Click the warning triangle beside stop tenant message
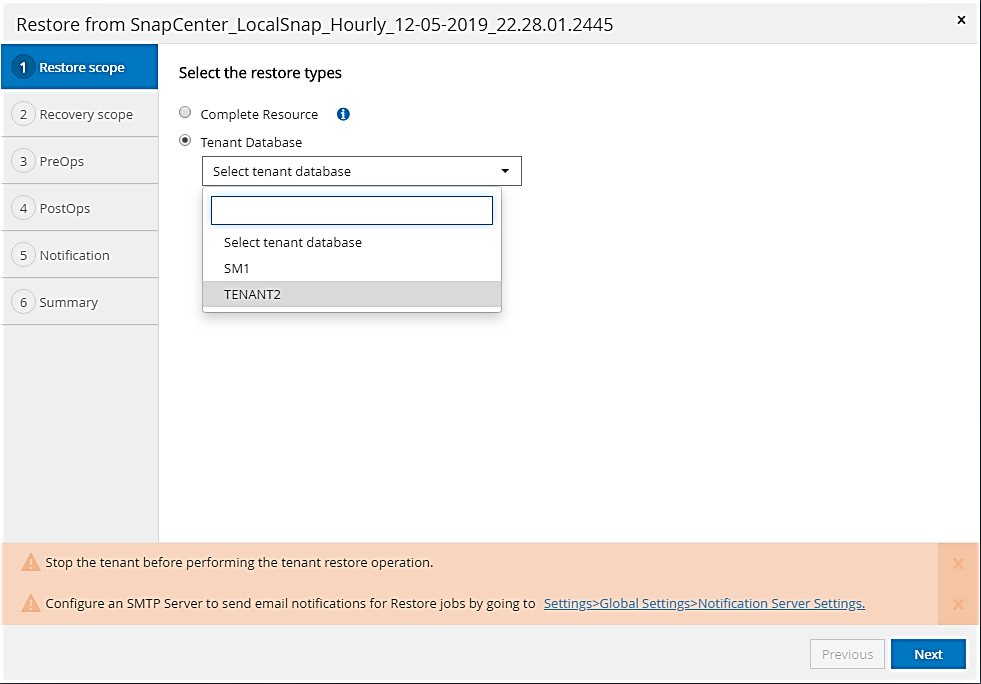 pyautogui.click(x=31, y=562)
